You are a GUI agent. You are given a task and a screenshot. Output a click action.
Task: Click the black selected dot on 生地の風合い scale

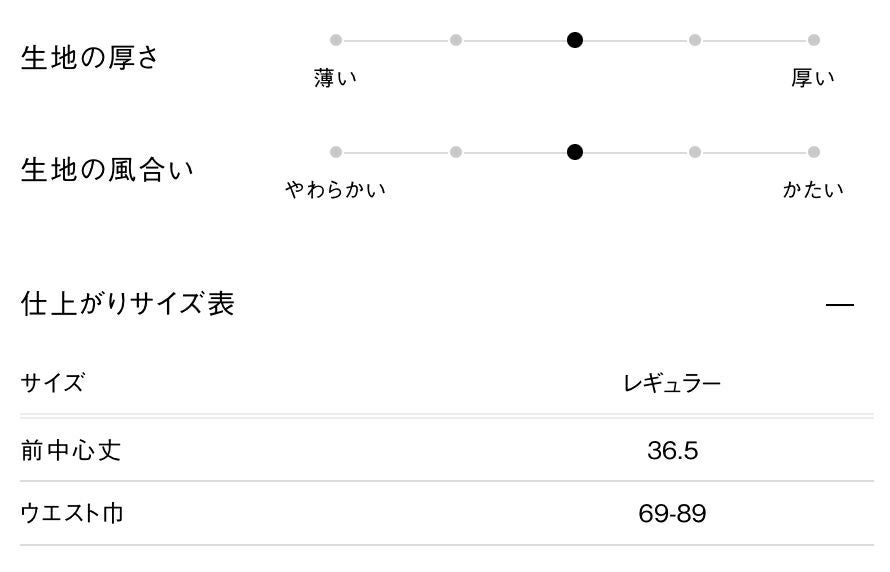575,152
